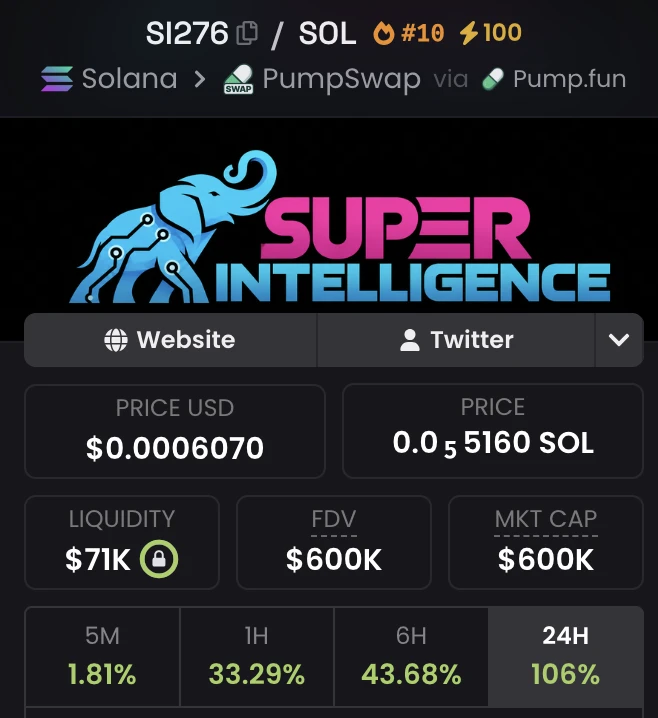Click the PumpSwap DEX logo icon
This screenshot has width=658, height=718.
[x=238, y=79]
